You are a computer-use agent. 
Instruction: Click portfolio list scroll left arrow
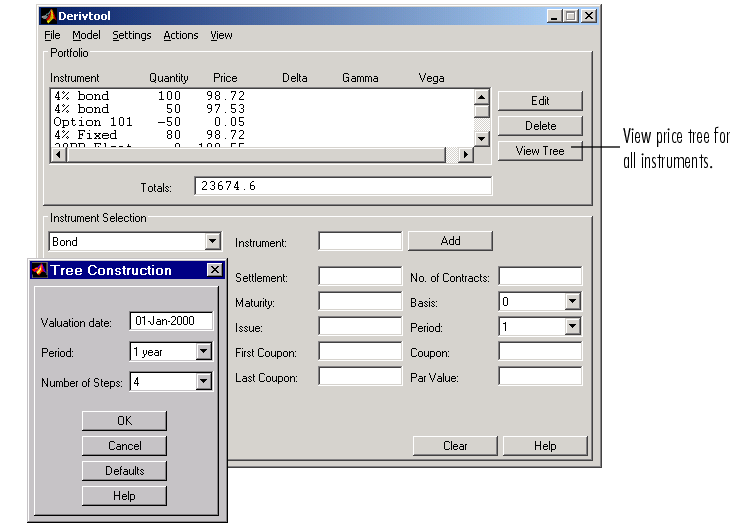tap(59, 154)
